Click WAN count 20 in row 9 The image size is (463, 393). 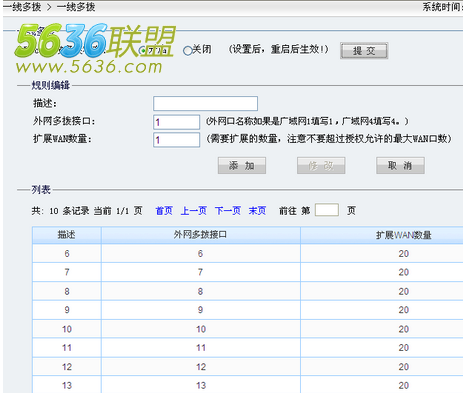coord(404,310)
